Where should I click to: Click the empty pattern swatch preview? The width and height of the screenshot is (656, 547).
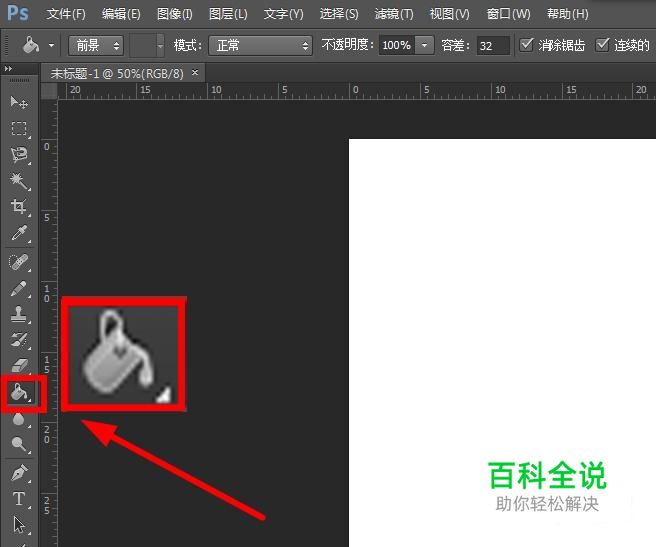click(143, 45)
